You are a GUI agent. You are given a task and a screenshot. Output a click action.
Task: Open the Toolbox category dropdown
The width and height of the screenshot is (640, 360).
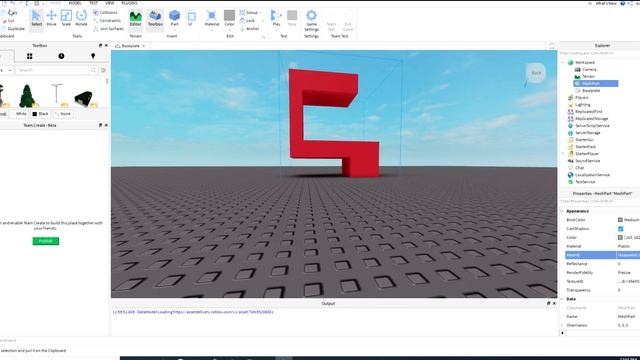[x=6, y=70]
